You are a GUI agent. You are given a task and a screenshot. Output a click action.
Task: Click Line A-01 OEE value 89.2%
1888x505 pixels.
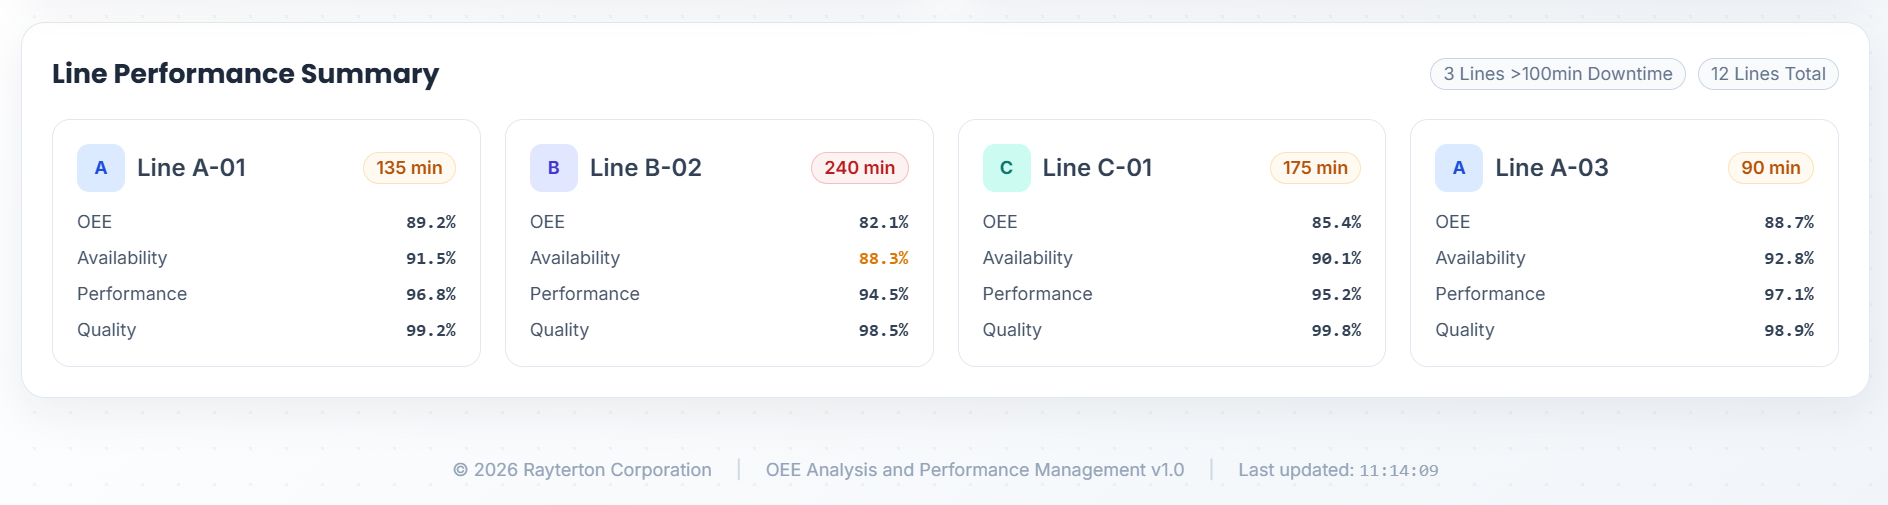(x=431, y=222)
